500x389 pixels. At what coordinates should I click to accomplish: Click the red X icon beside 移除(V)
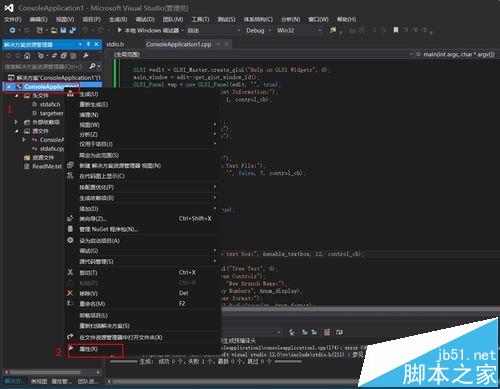point(70,293)
